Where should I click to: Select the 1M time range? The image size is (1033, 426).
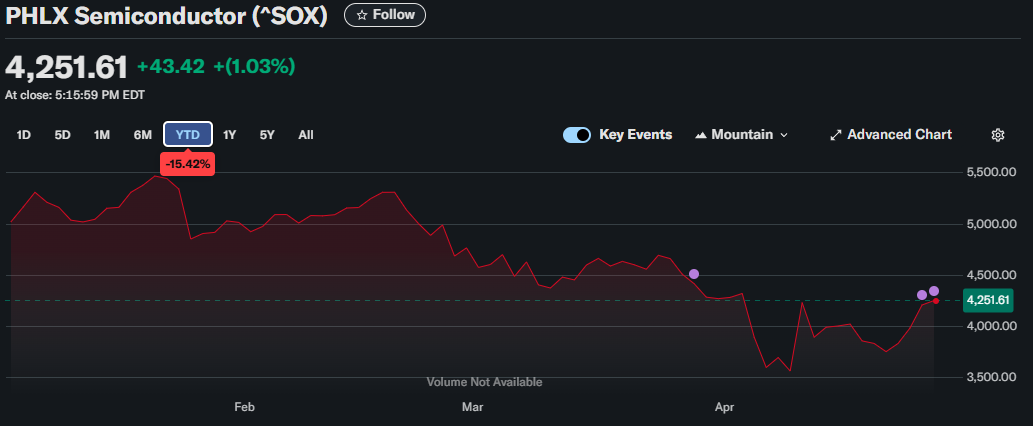coord(101,135)
